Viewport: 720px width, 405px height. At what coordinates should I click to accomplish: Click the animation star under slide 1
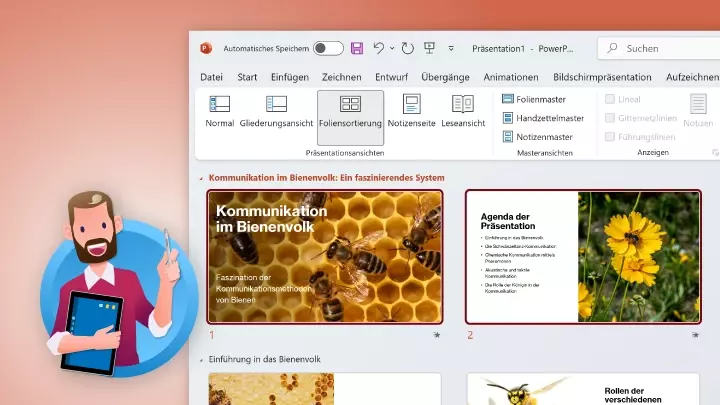point(437,335)
